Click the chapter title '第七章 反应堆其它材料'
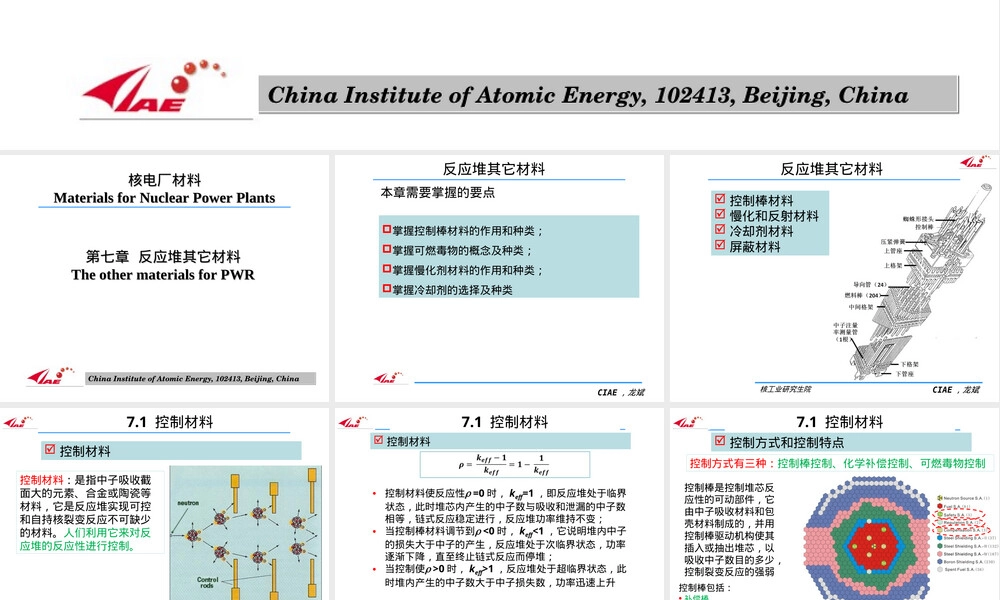Screen dimensions: 1000x600 tap(163, 256)
